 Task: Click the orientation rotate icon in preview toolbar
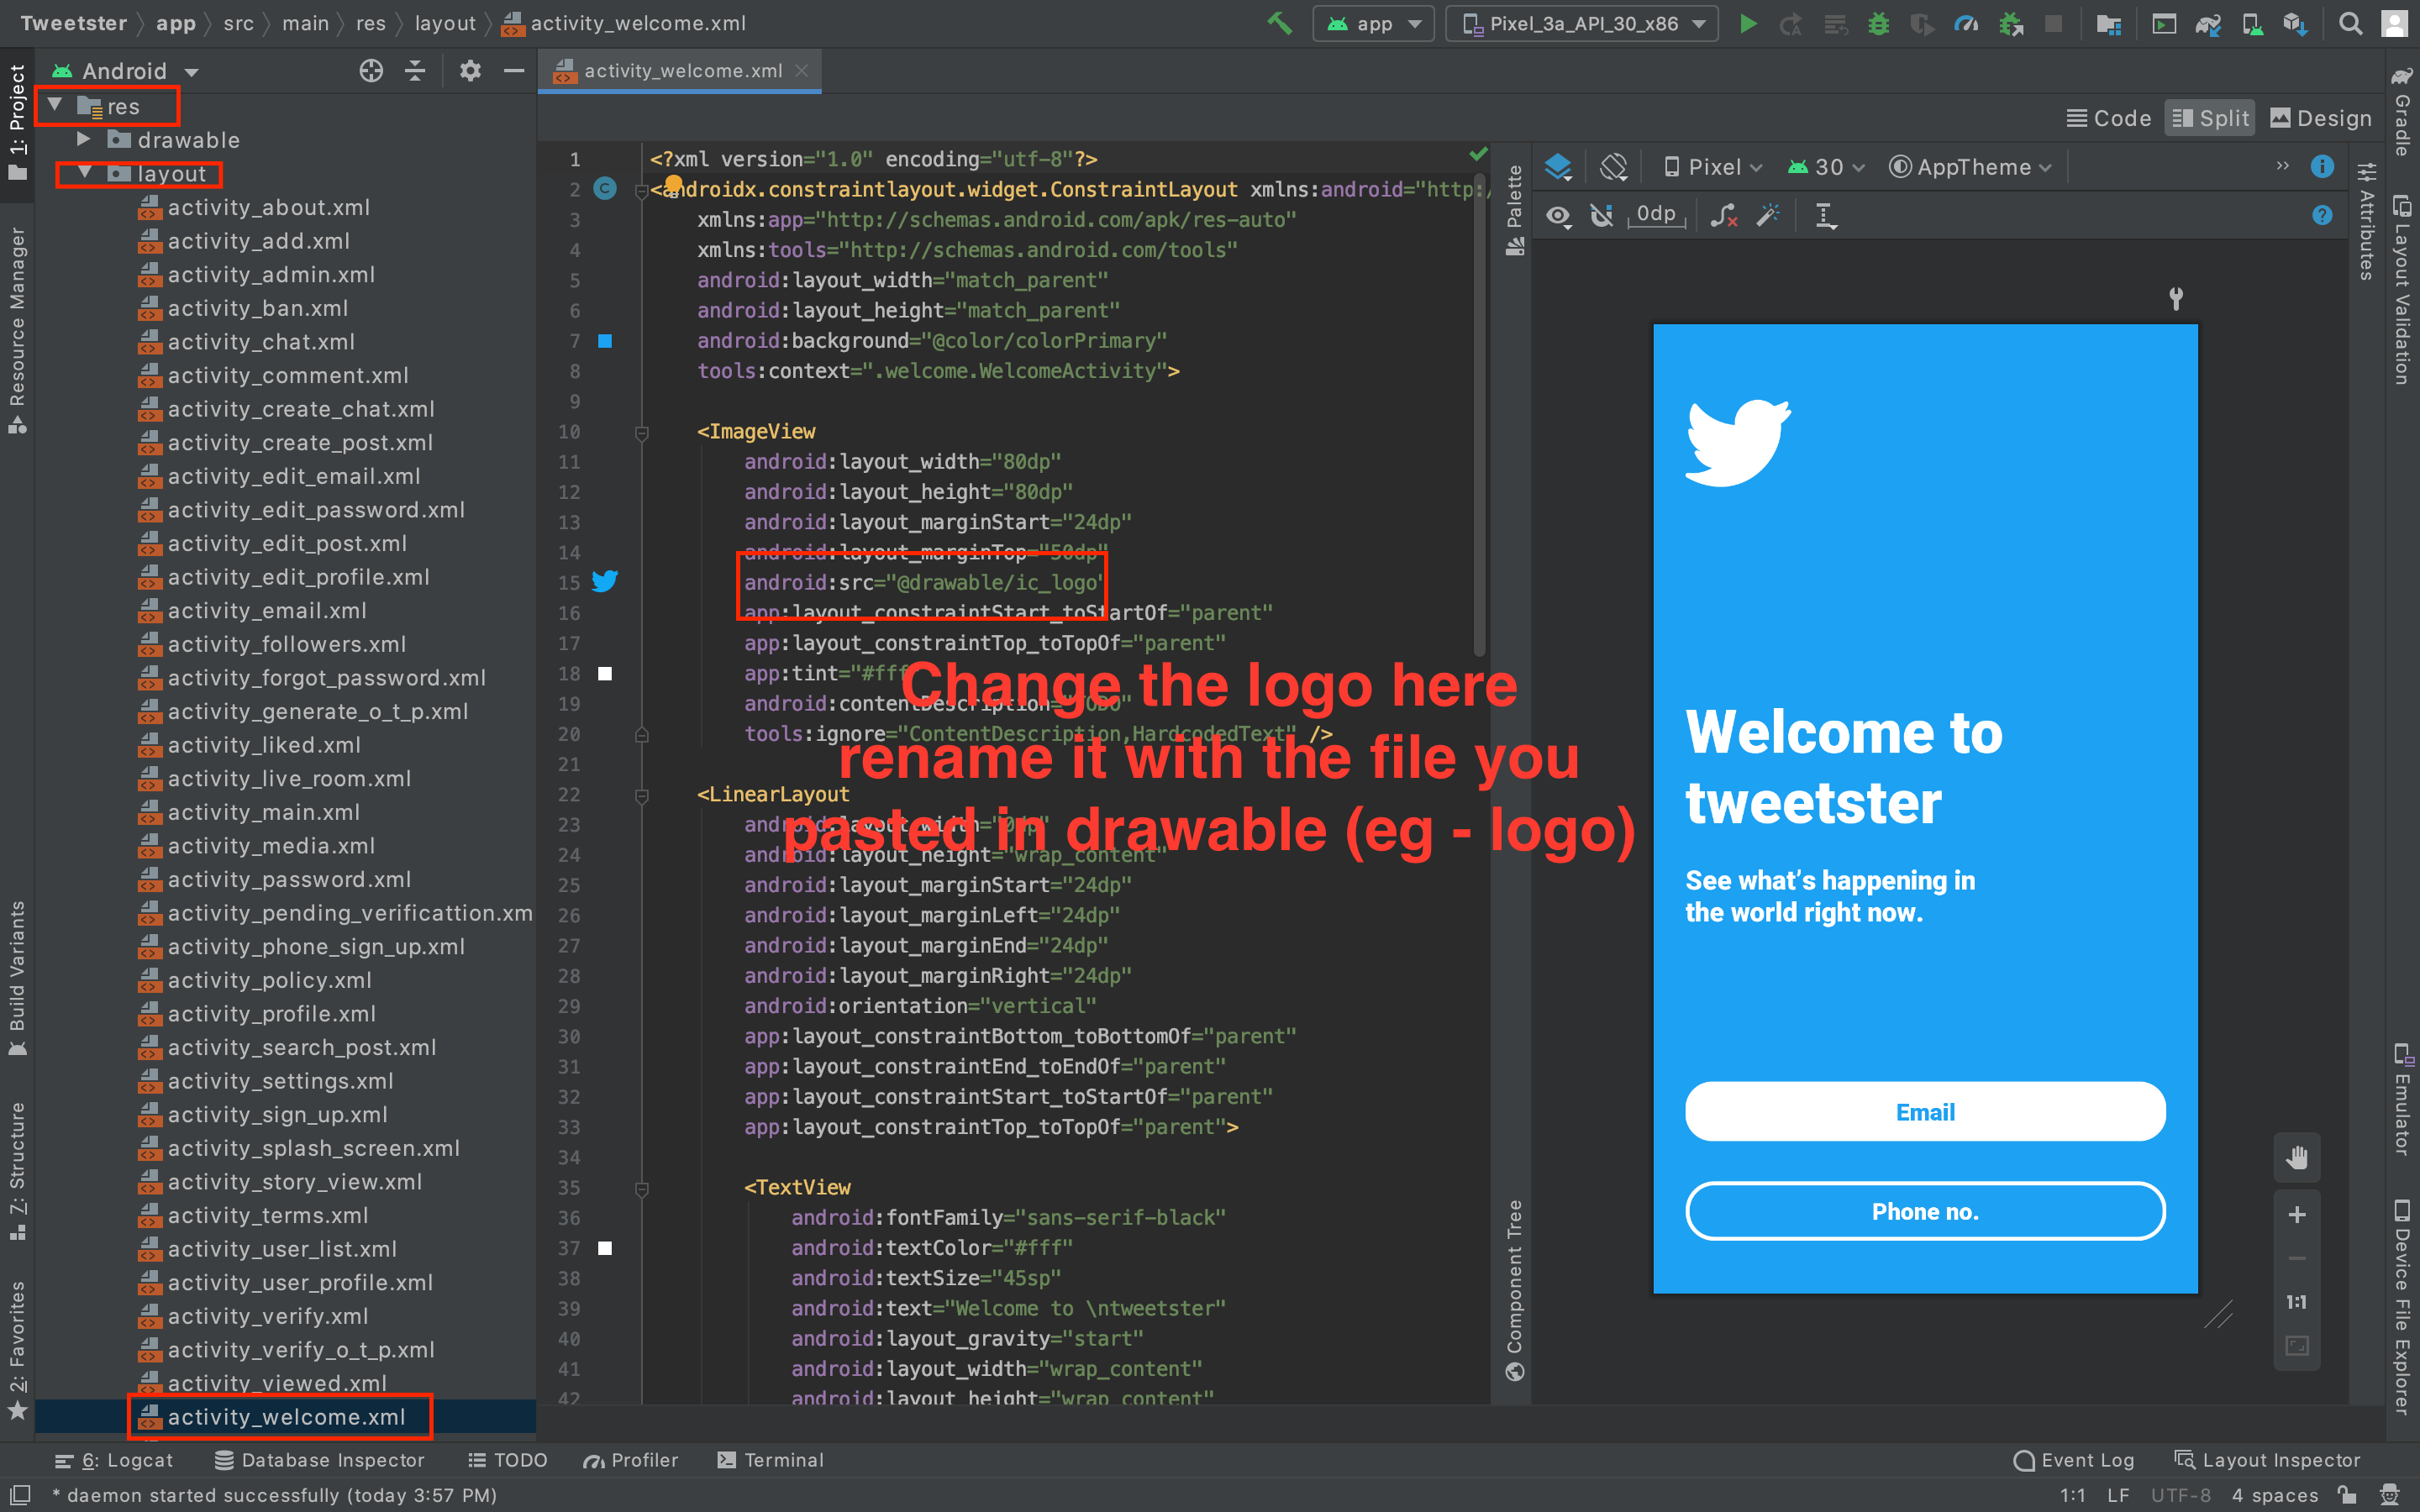tap(1613, 167)
